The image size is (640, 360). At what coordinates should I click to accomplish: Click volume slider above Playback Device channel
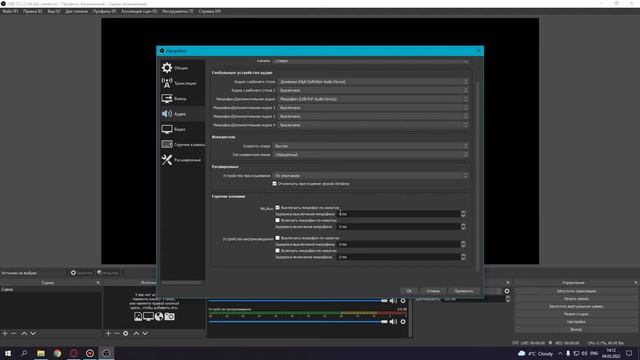[298, 301]
